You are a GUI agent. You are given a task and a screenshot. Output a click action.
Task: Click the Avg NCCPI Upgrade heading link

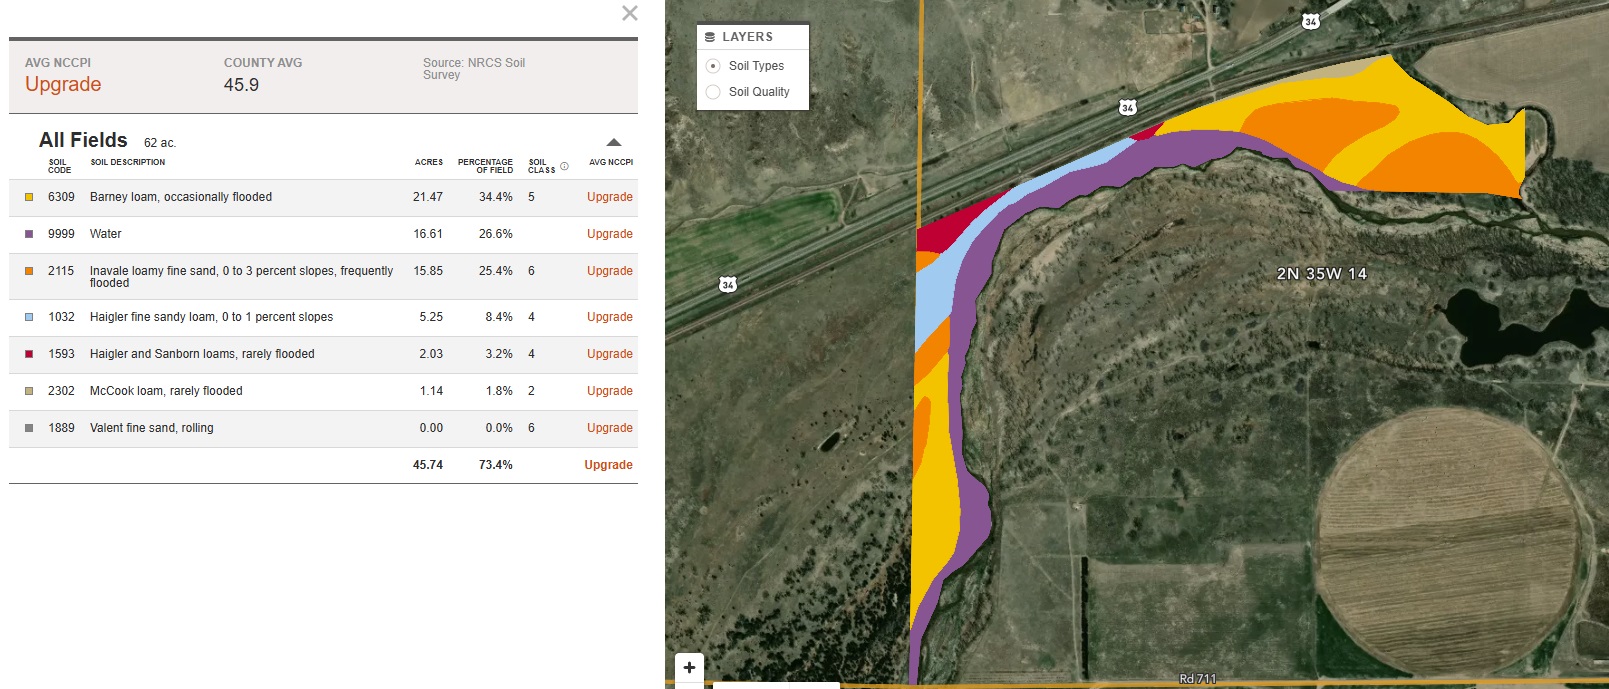[x=63, y=85]
